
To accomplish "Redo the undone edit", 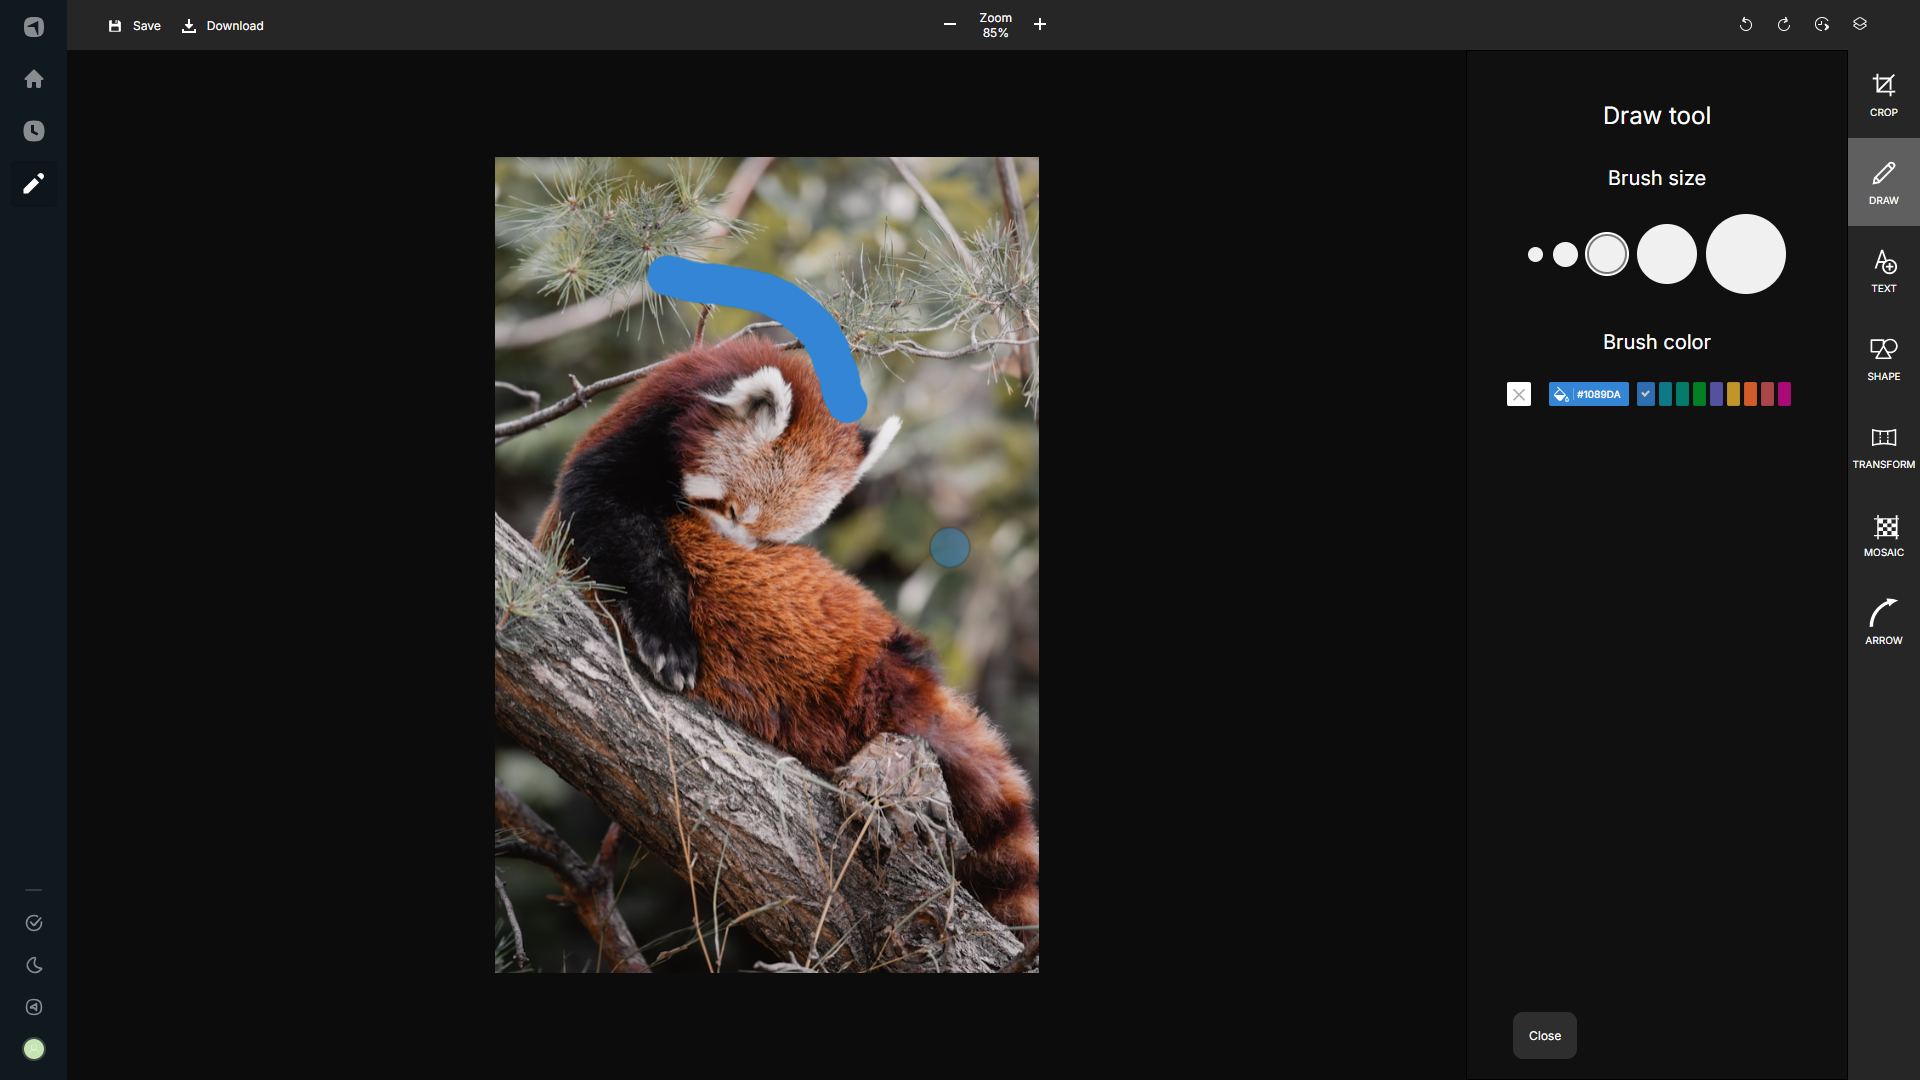I will point(1784,24).
